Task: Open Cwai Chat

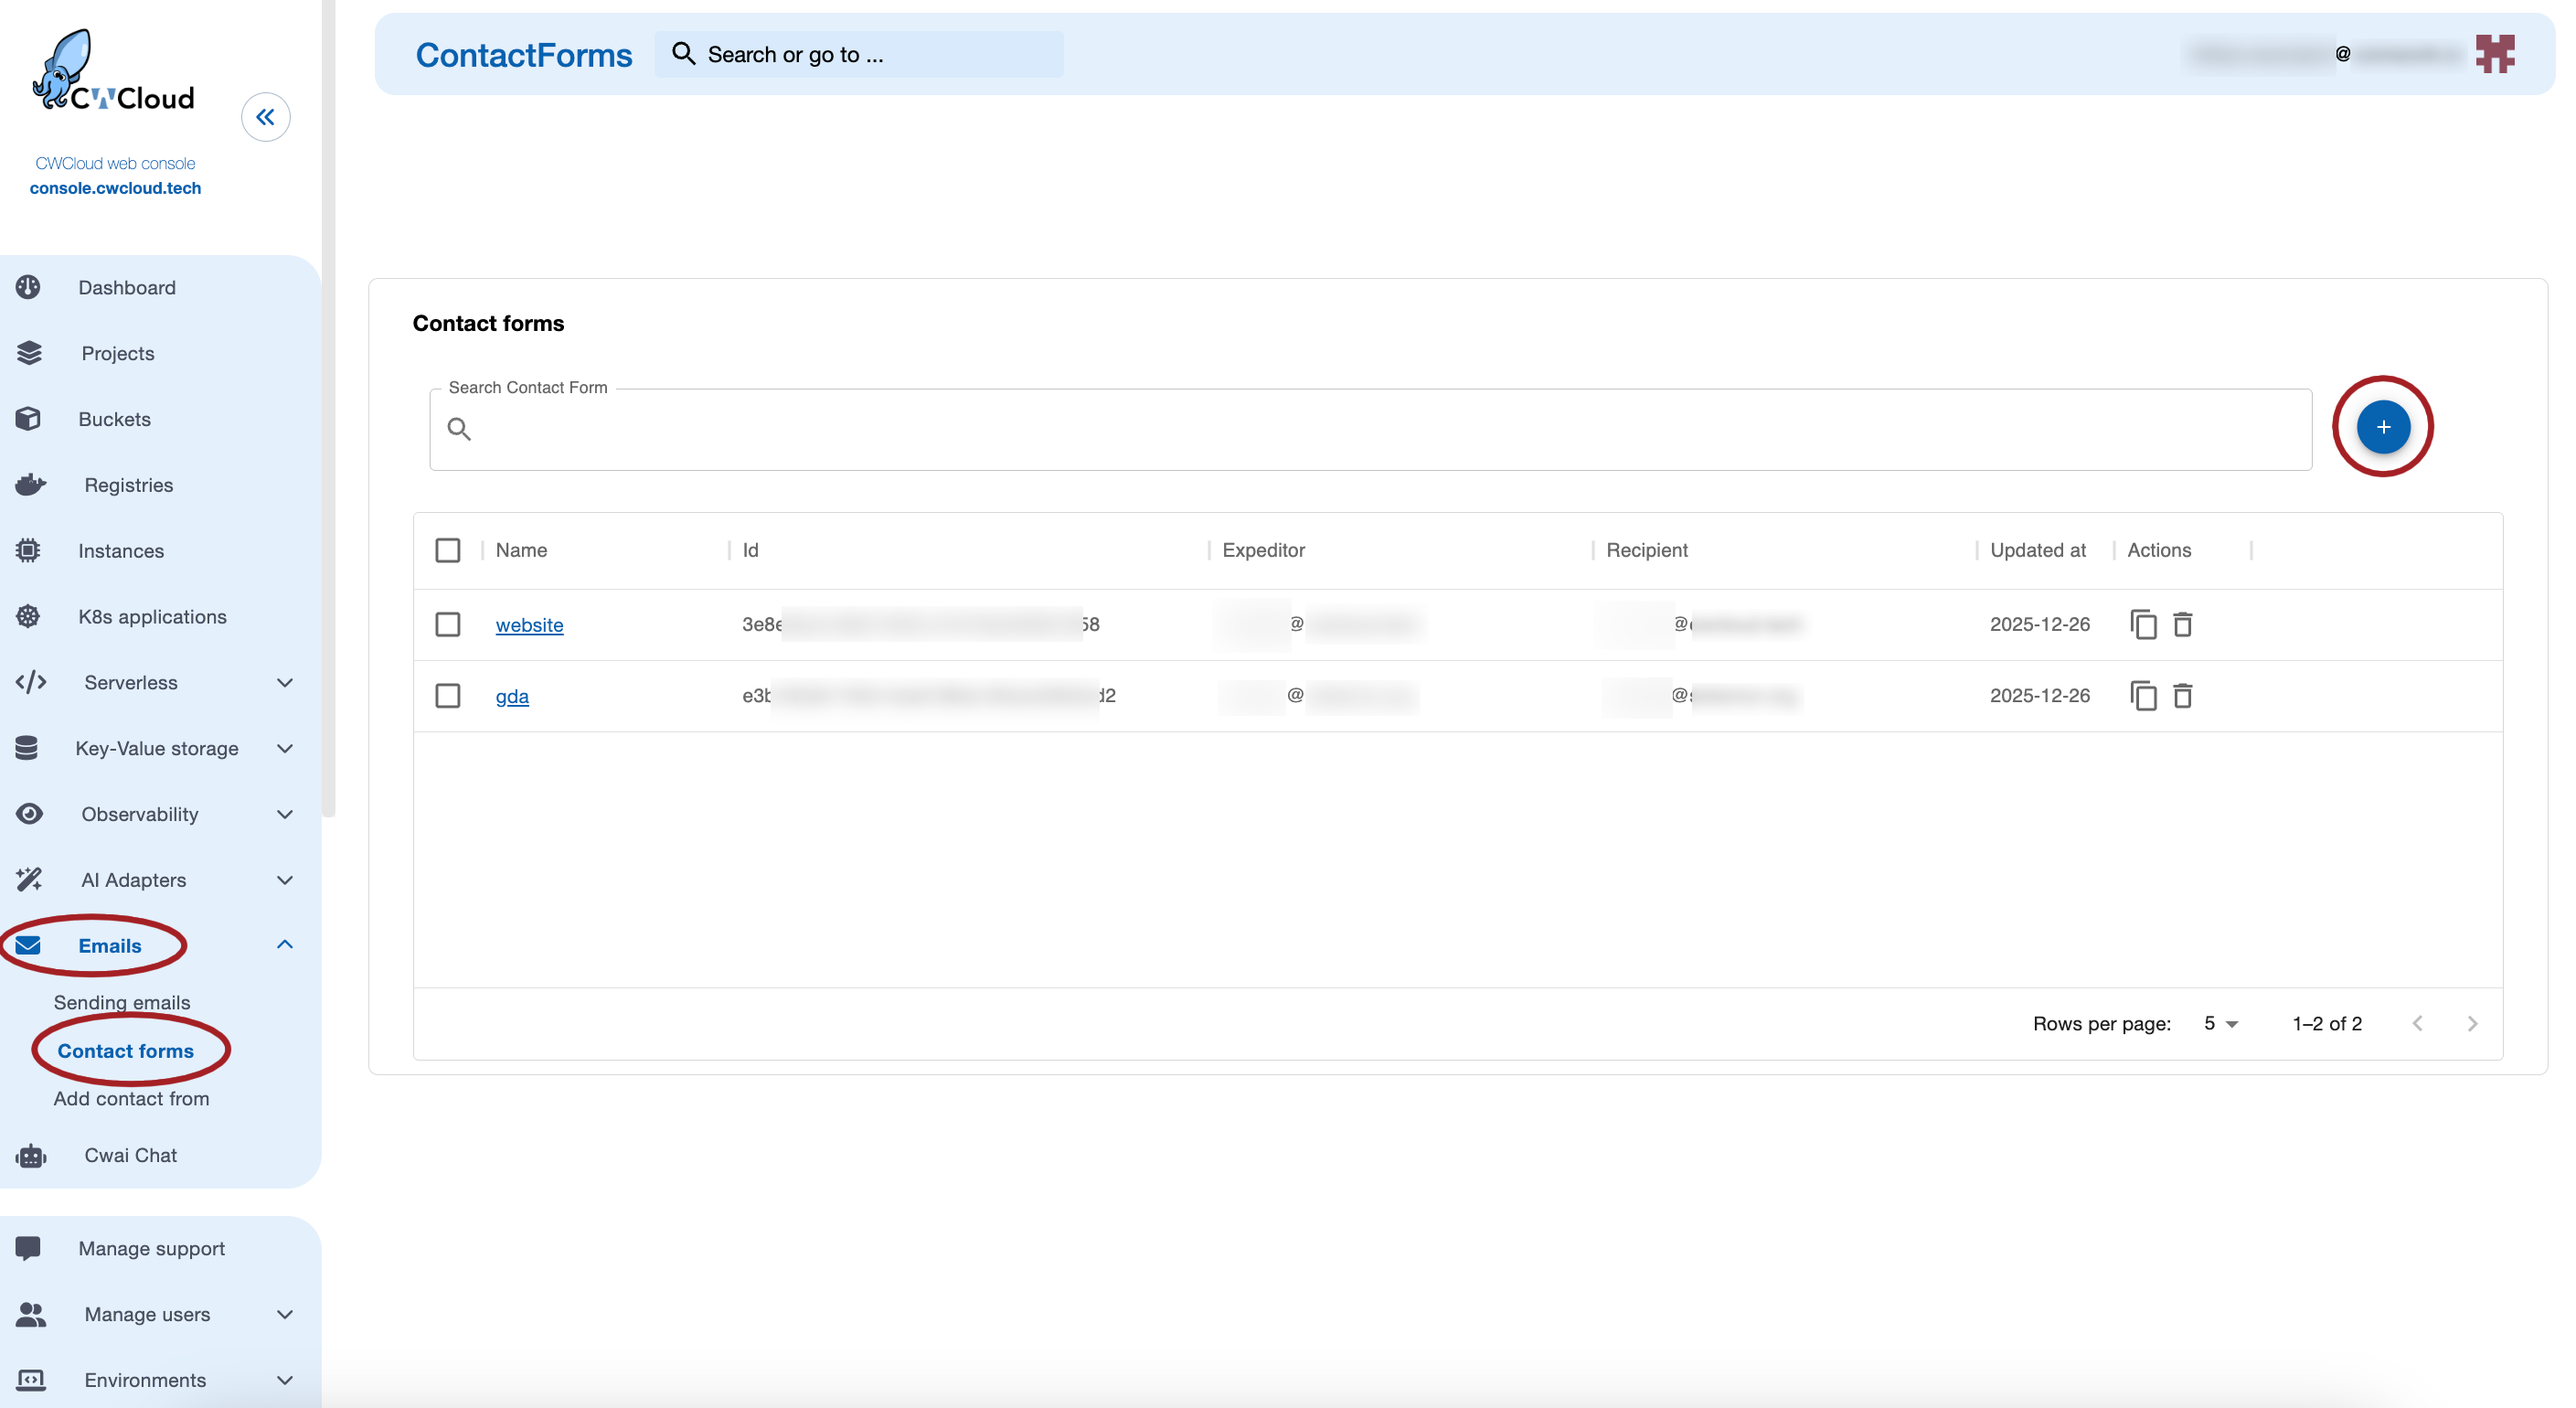Action: pyautogui.click(x=129, y=1155)
